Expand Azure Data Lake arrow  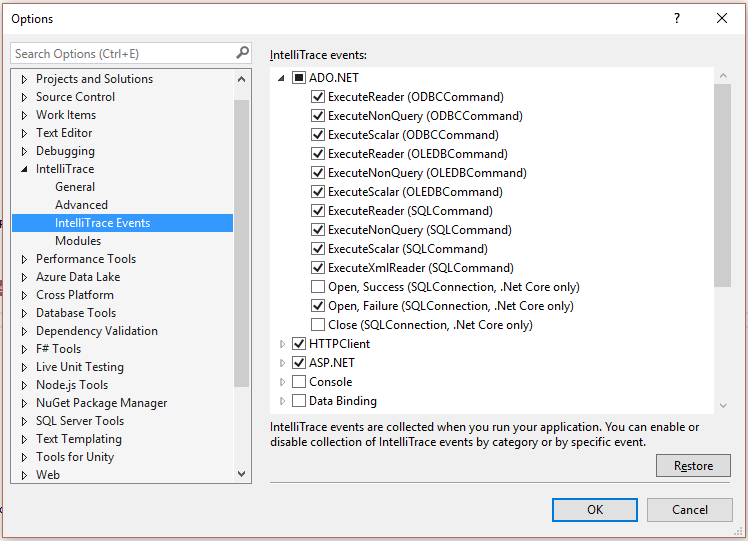(24, 277)
